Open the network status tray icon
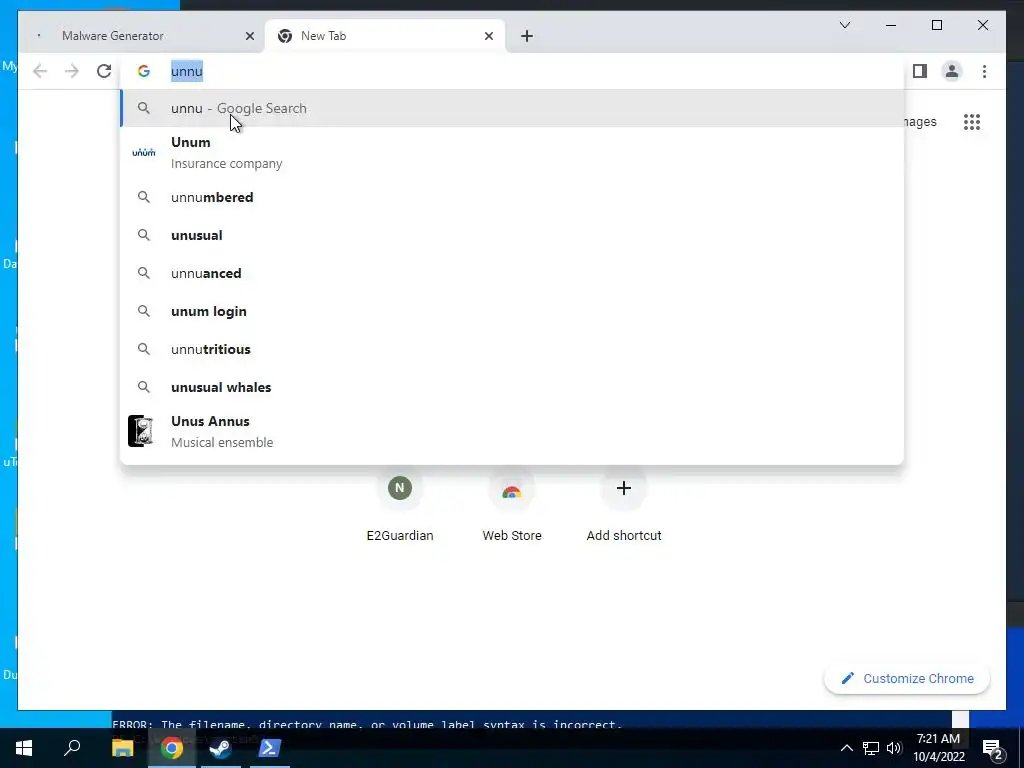The image size is (1024, 768). 871,748
